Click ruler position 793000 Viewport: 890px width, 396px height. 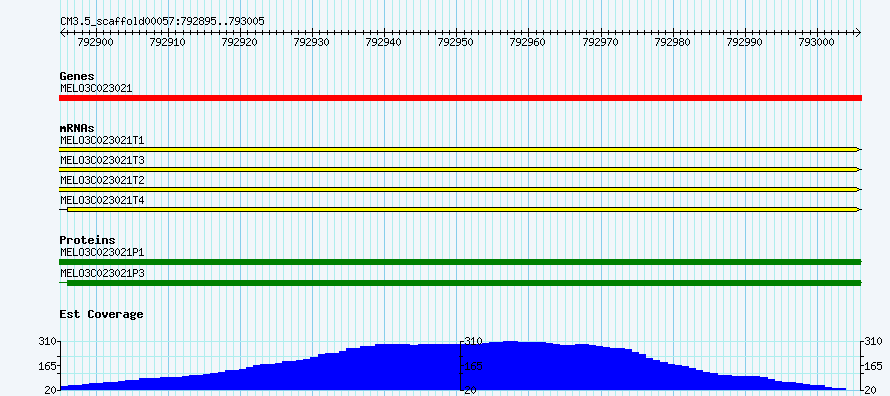click(x=816, y=42)
